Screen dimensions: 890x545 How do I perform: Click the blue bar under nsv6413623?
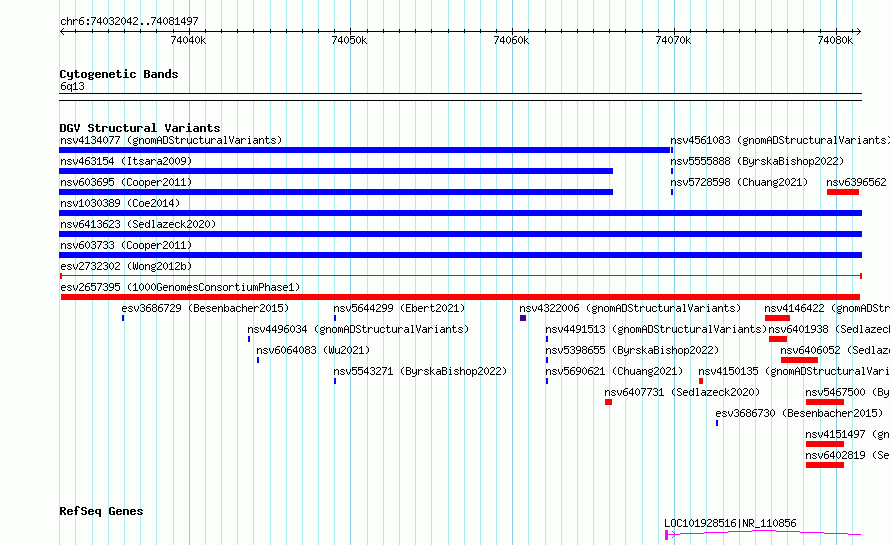pyautogui.click(x=460, y=234)
